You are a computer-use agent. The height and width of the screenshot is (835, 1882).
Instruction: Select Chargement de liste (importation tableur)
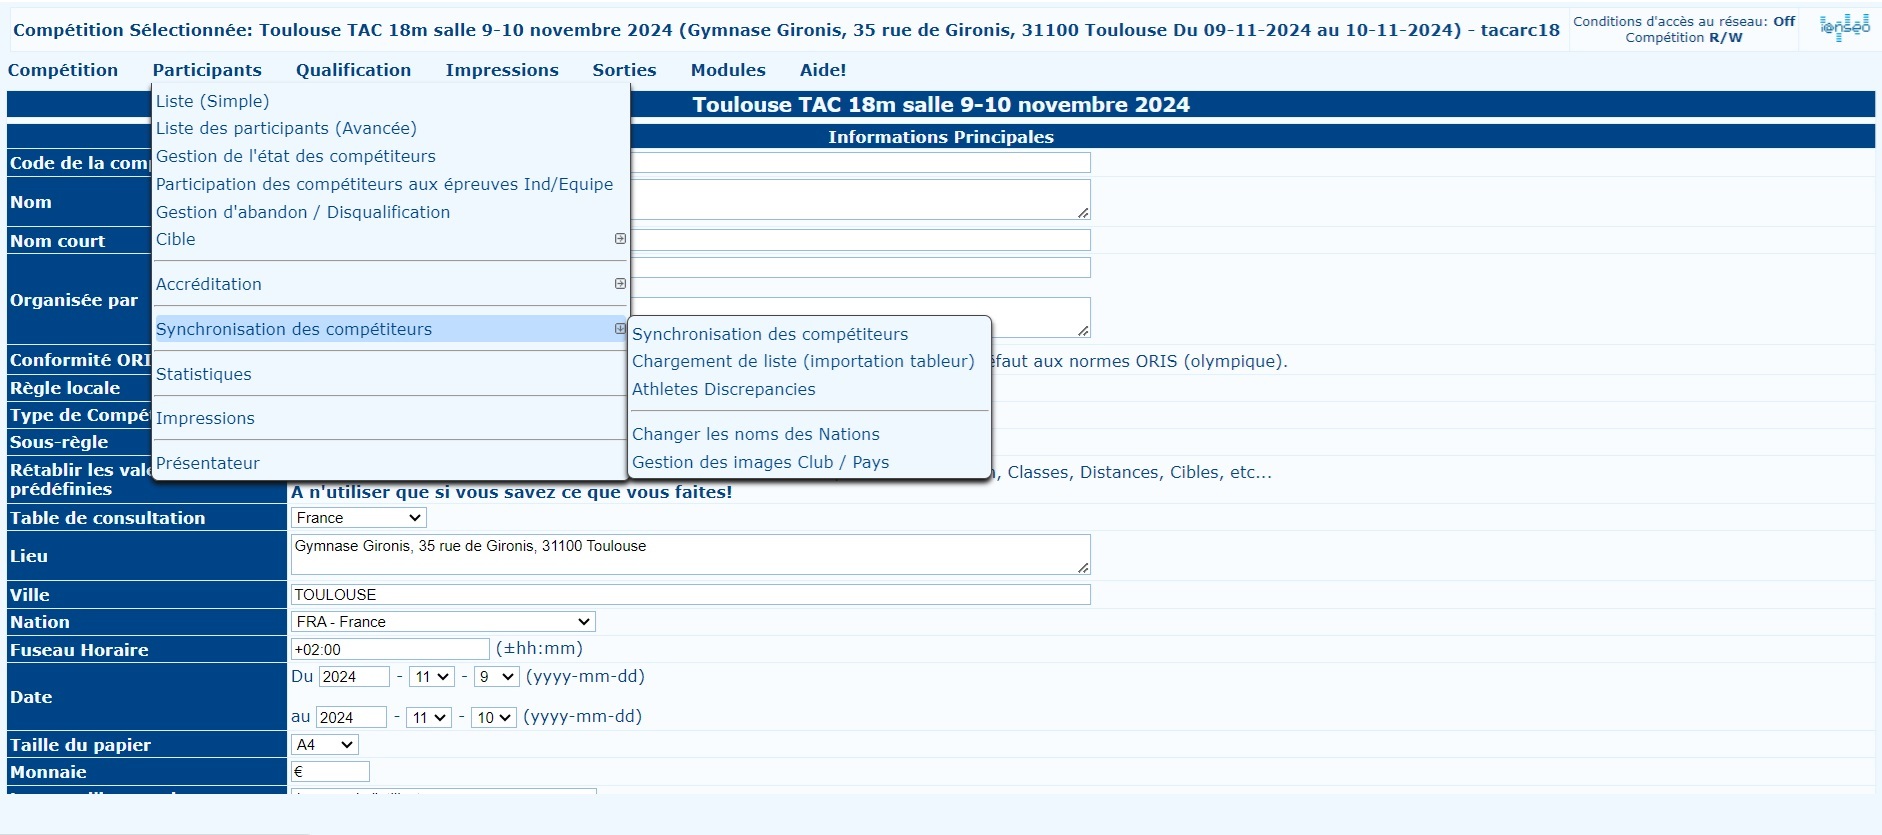(803, 361)
